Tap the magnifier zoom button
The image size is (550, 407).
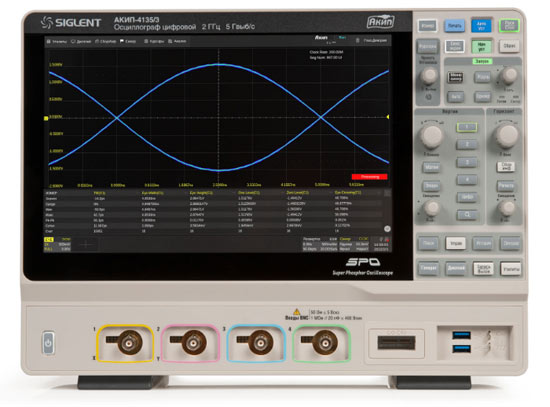[467, 215]
